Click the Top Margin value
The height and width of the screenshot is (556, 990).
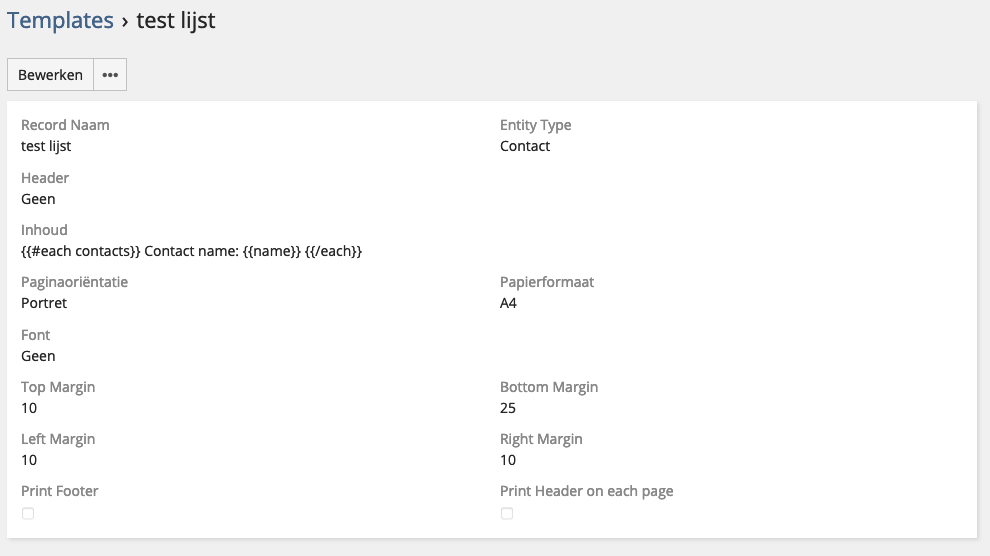[x=29, y=408]
